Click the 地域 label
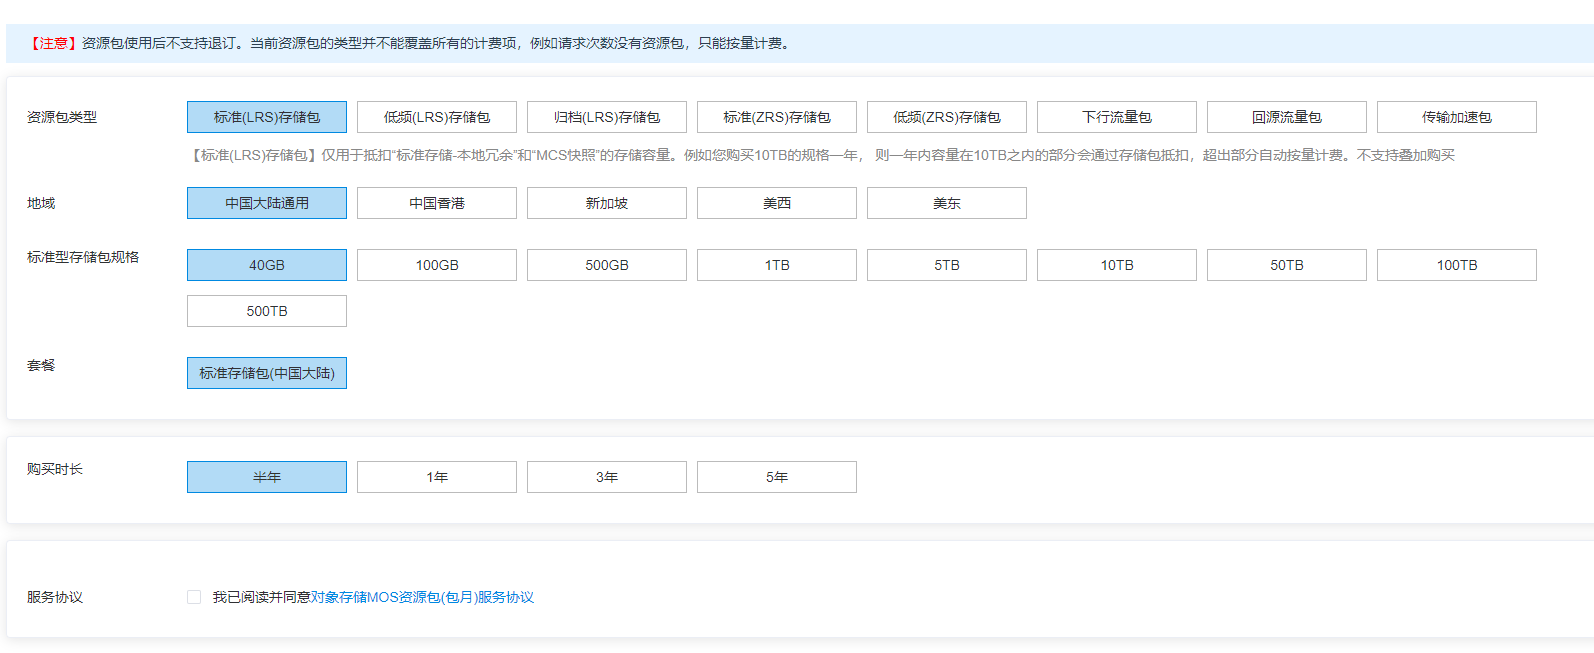 [x=41, y=203]
